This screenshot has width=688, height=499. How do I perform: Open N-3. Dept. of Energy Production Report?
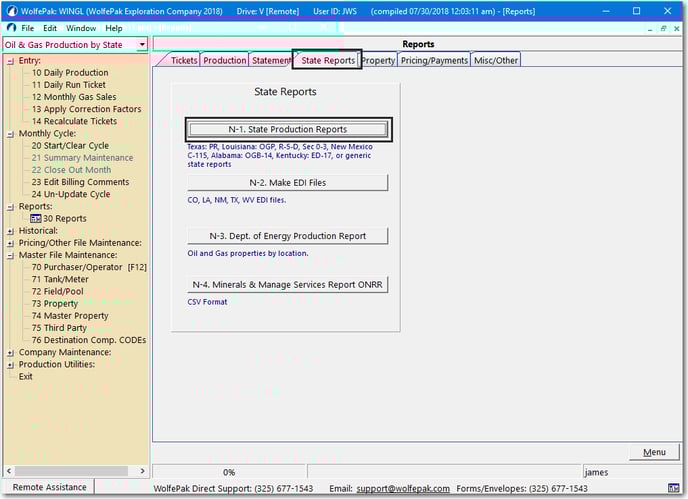tap(288, 236)
